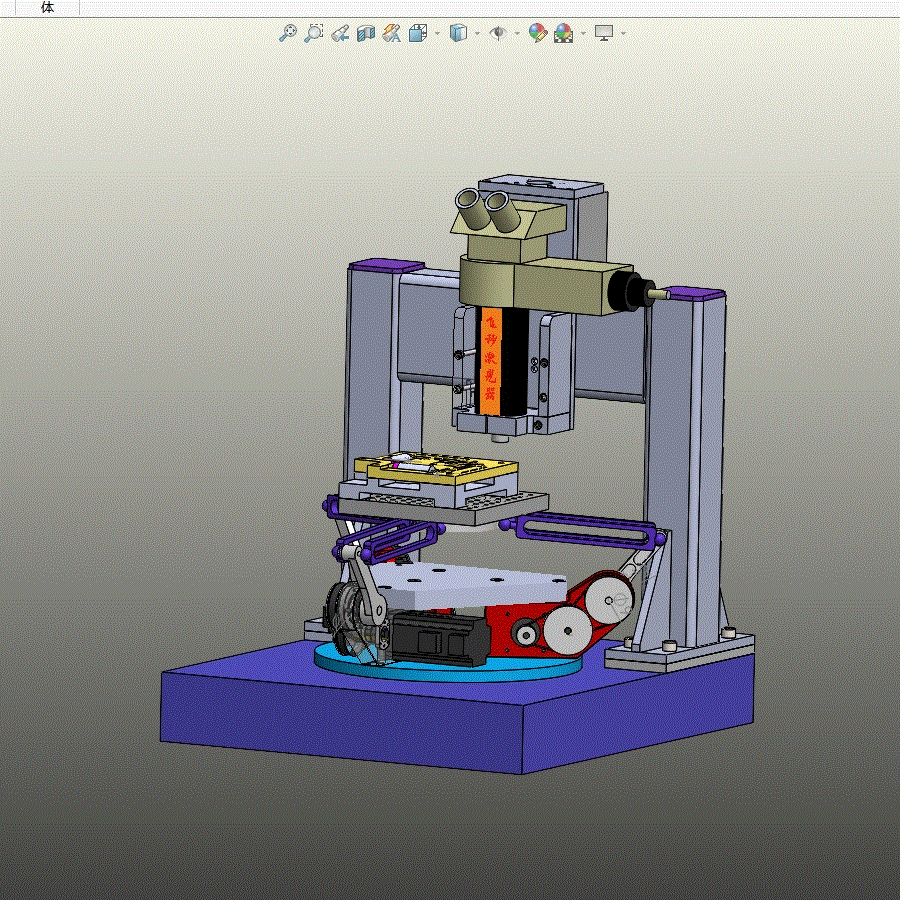Open the Edit Appearance color tool

coord(538,33)
